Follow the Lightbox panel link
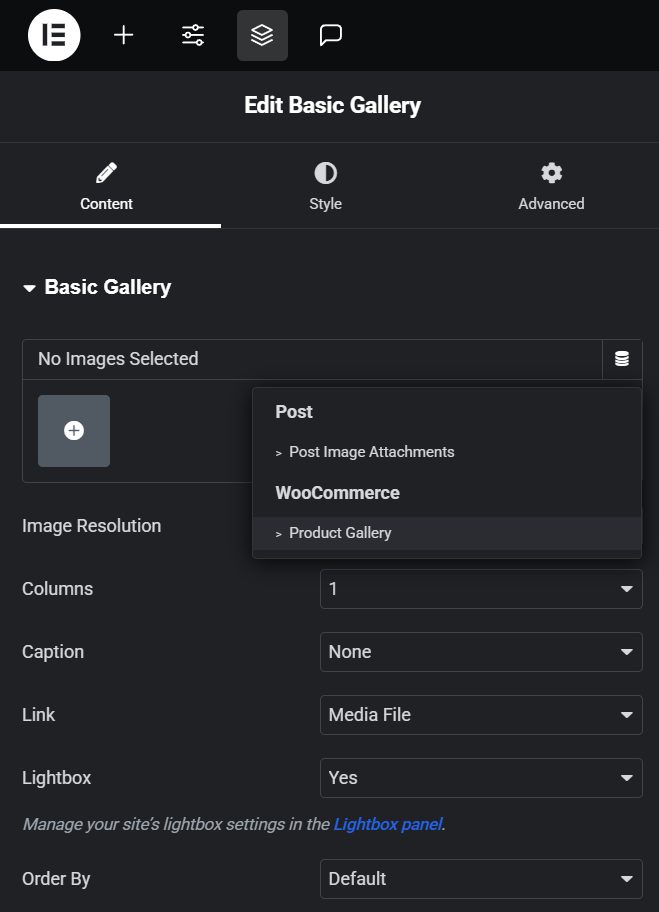The image size is (659, 912). (x=388, y=824)
